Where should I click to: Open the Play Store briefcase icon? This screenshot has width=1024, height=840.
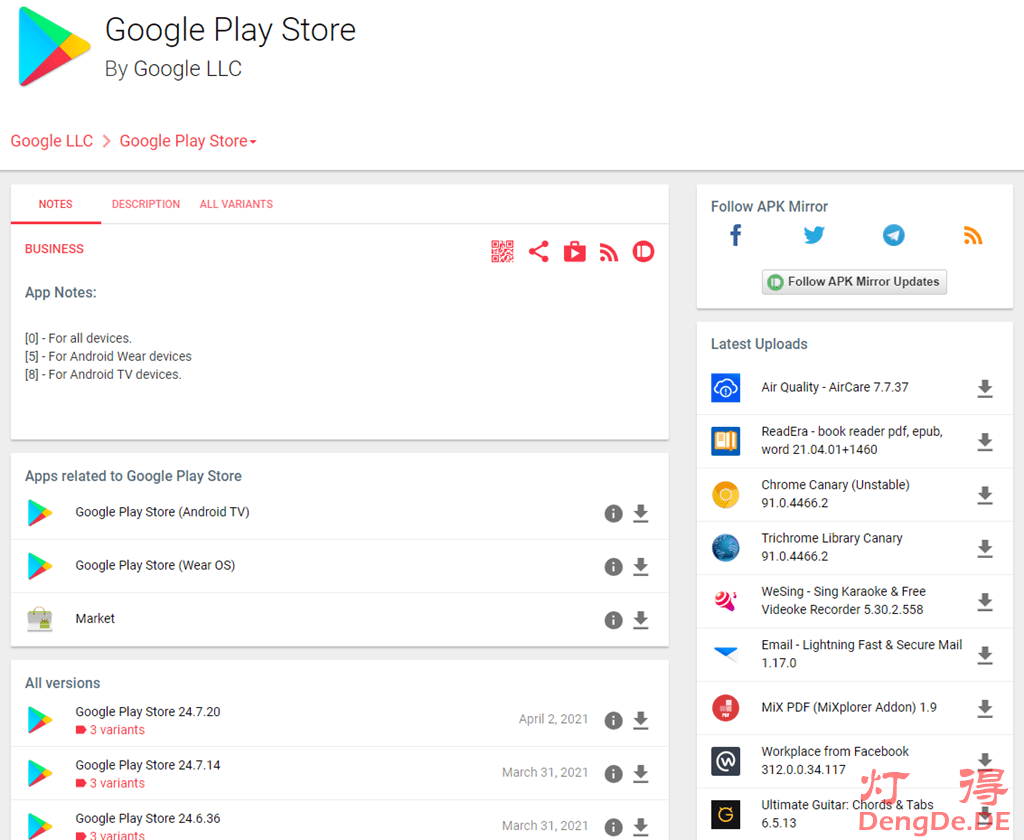click(x=574, y=251)
